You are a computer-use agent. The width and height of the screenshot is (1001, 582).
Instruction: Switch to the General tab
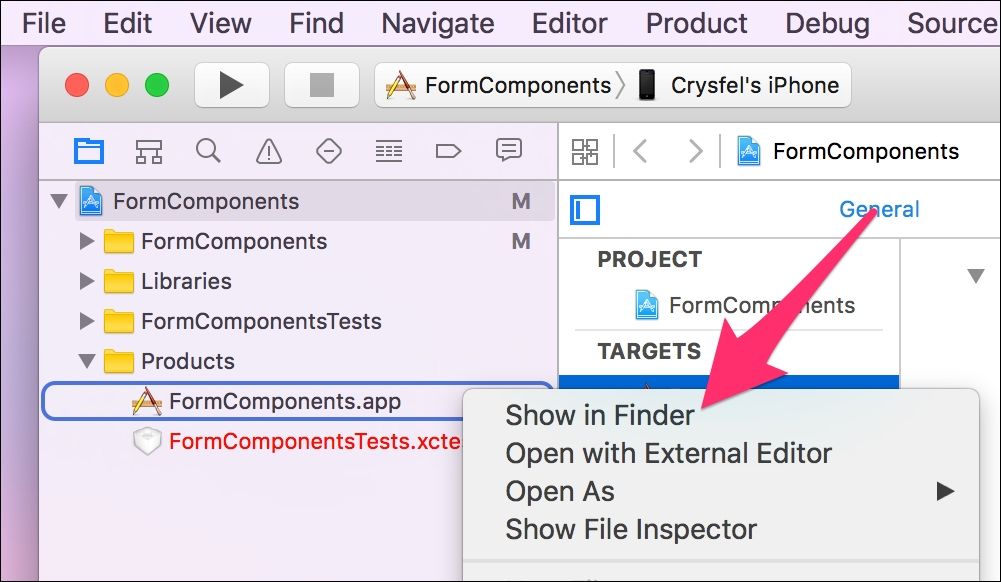click(x=879, y=209)
